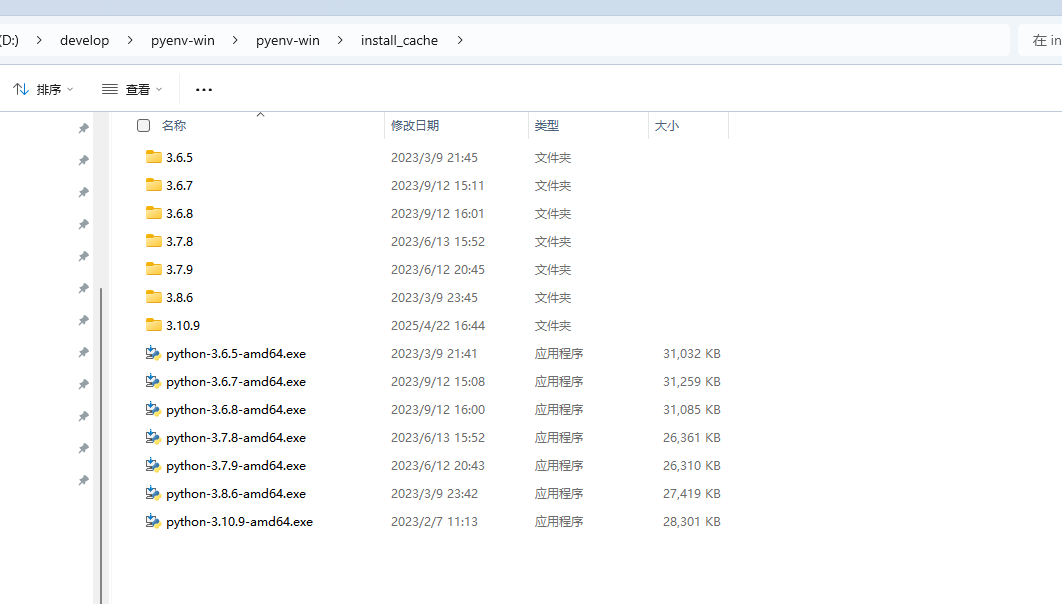Select file name python-3.10.9-amd64.exe

coord(239,521)
